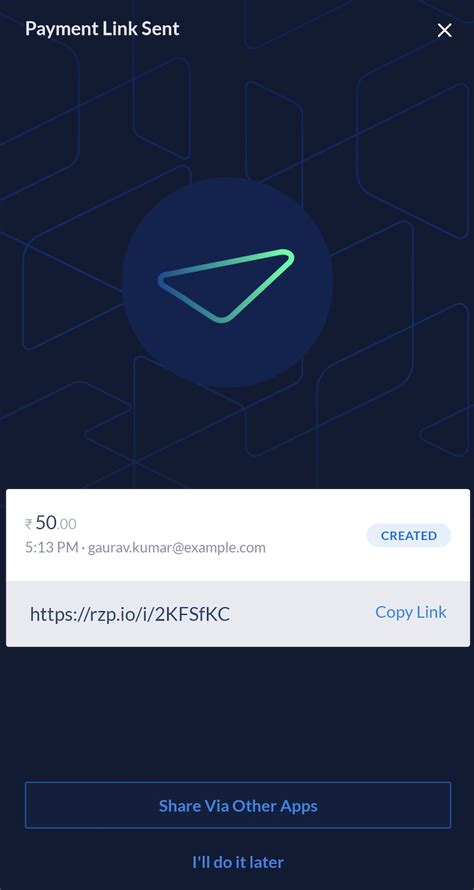This screenshot has width=474, height=890.
Task: Click the dark circle behind the plane icon
Action: pyautogui.click(x=227, y=282)
